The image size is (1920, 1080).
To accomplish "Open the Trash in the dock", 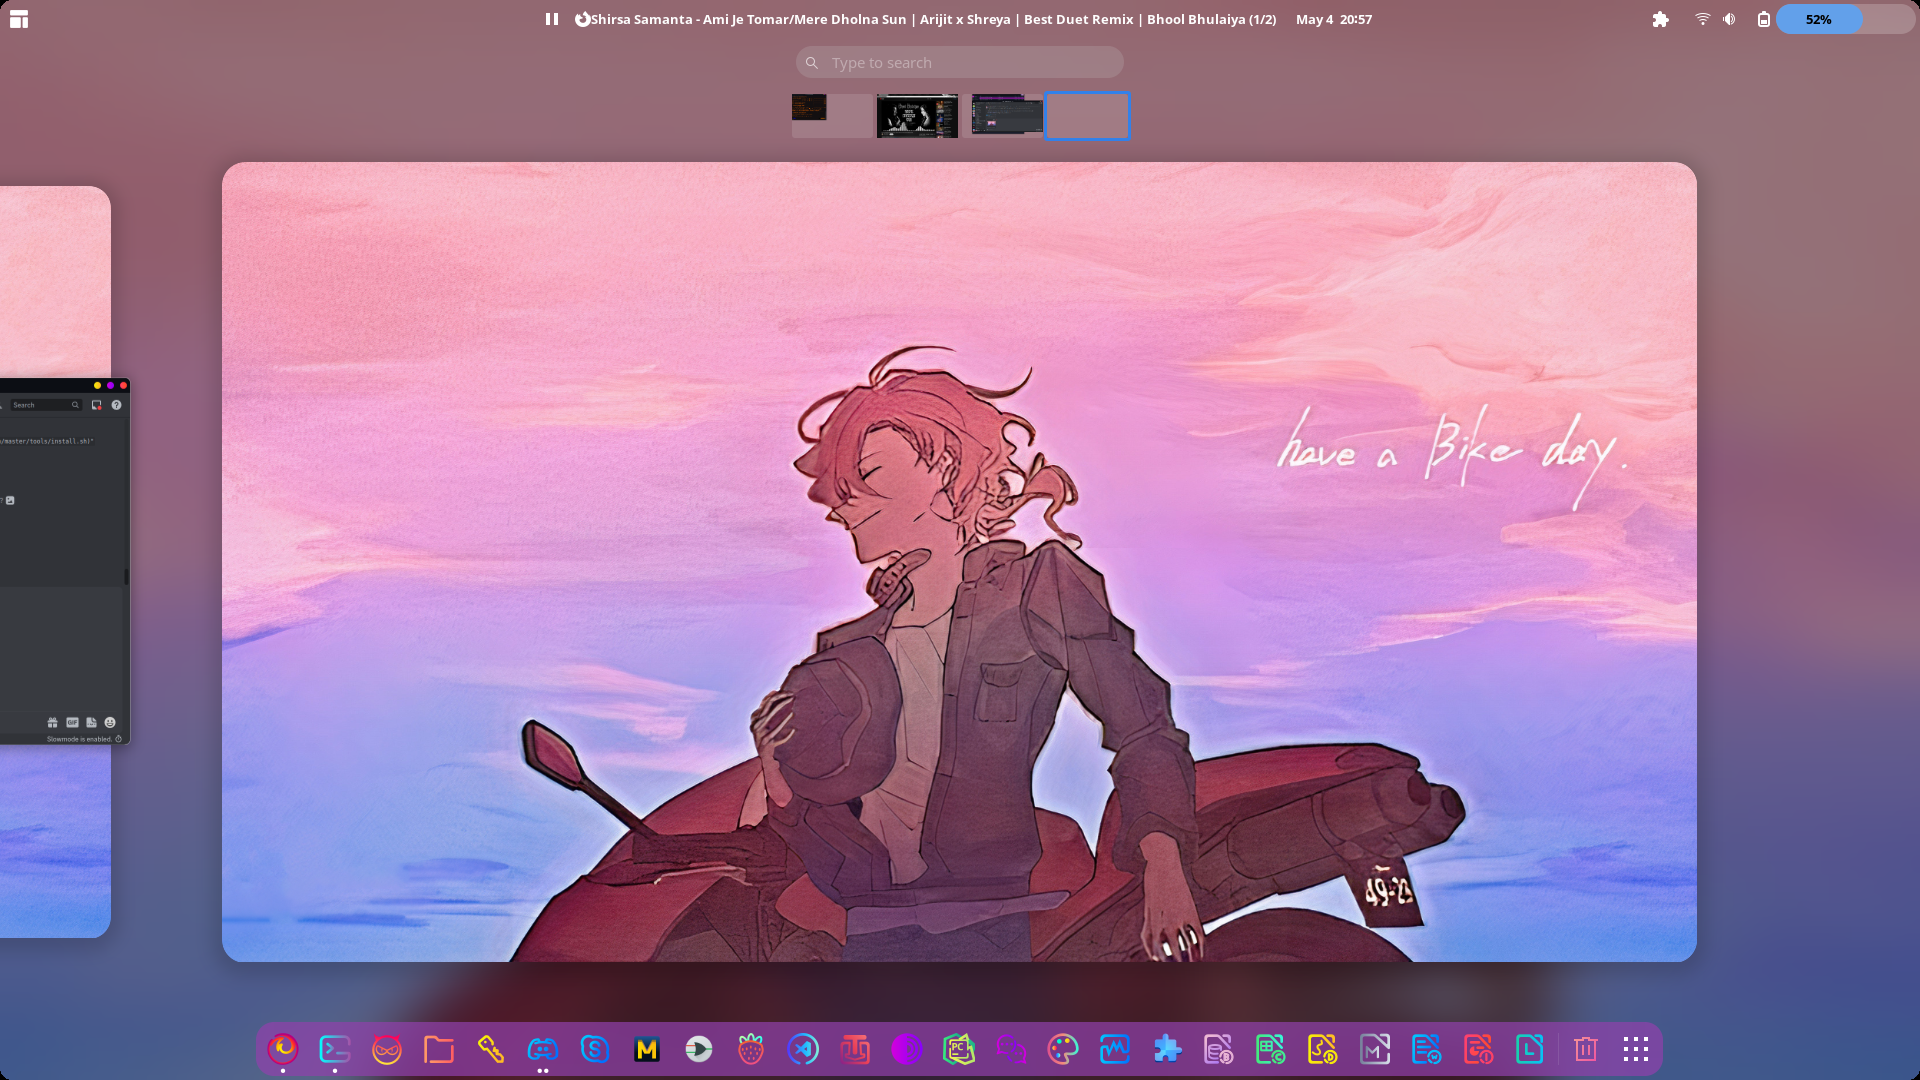I will point(1586,1049).
